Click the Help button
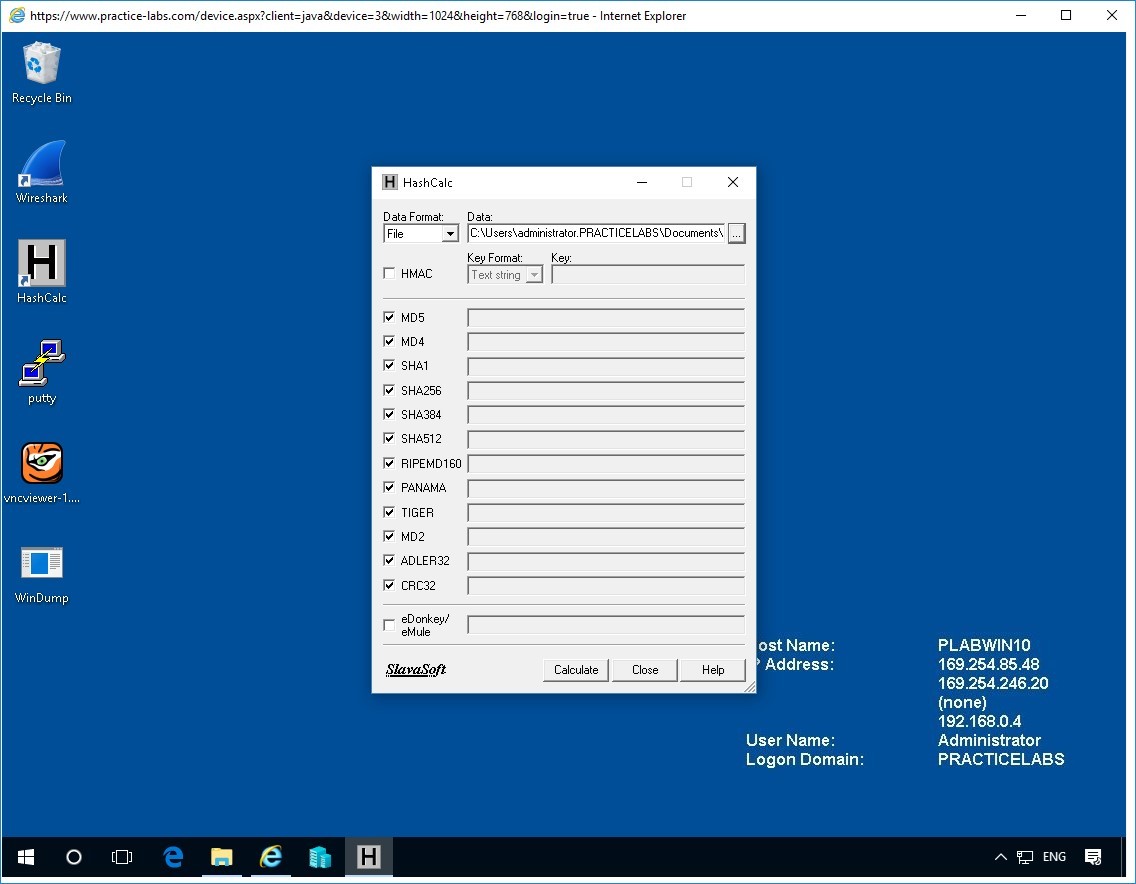Screen dimensions: 1136x884 coord(712,669)
